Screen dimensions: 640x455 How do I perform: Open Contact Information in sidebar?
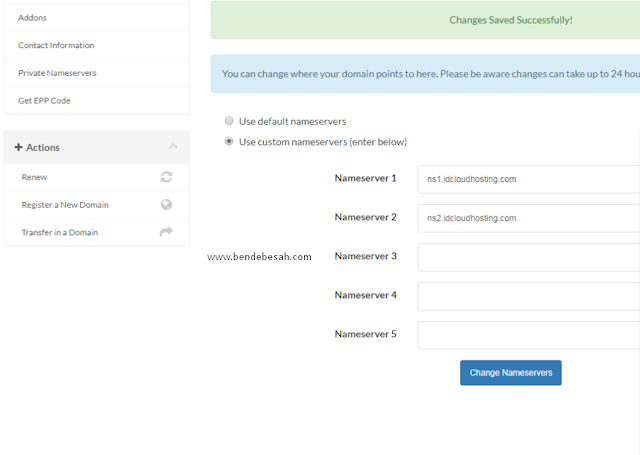tap(96, 45)
